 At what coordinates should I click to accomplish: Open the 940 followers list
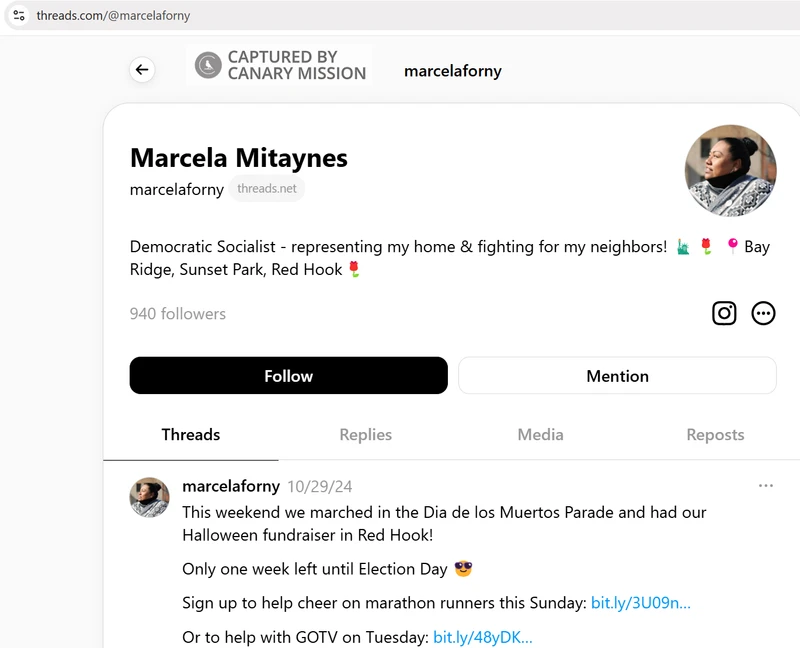(x=178, y=314)
